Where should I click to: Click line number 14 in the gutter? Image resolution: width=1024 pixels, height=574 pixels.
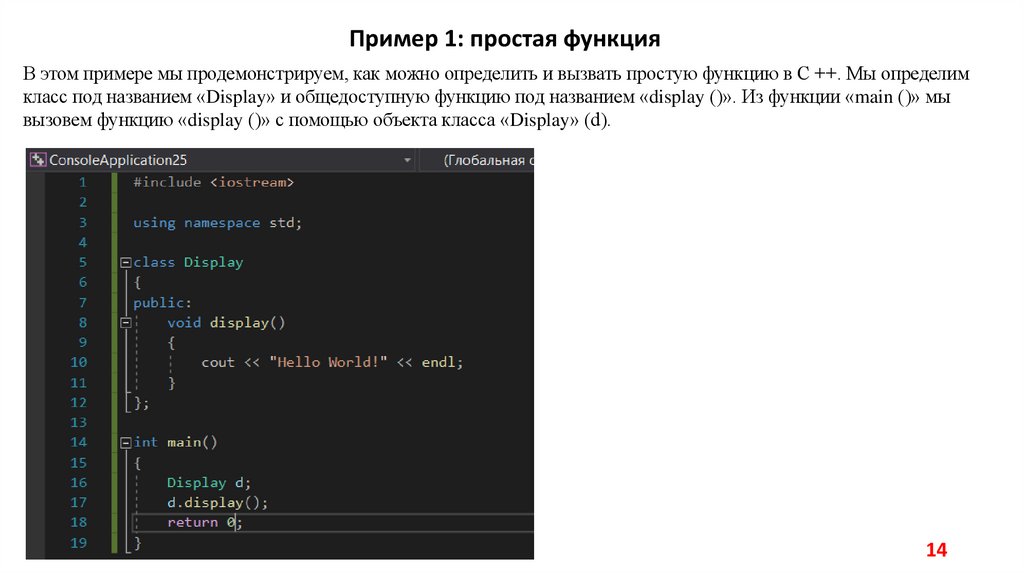tap(78, 443)
